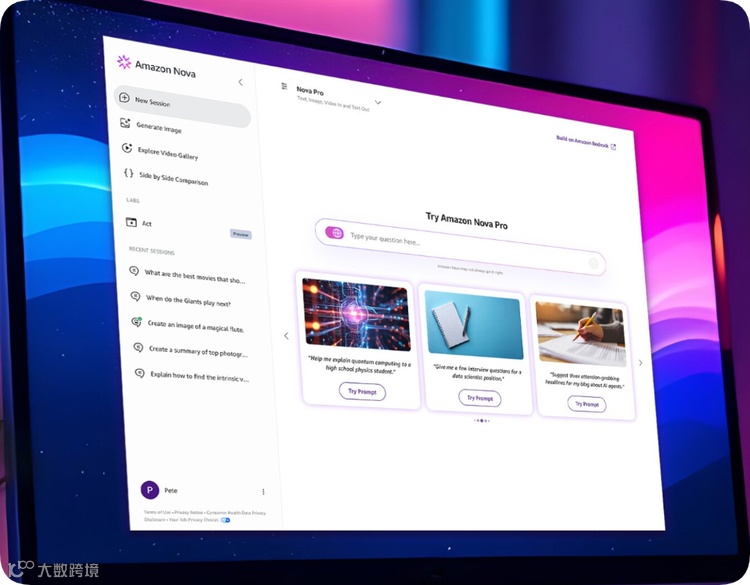Click the 'Type your question here' input field

point(460,247)
